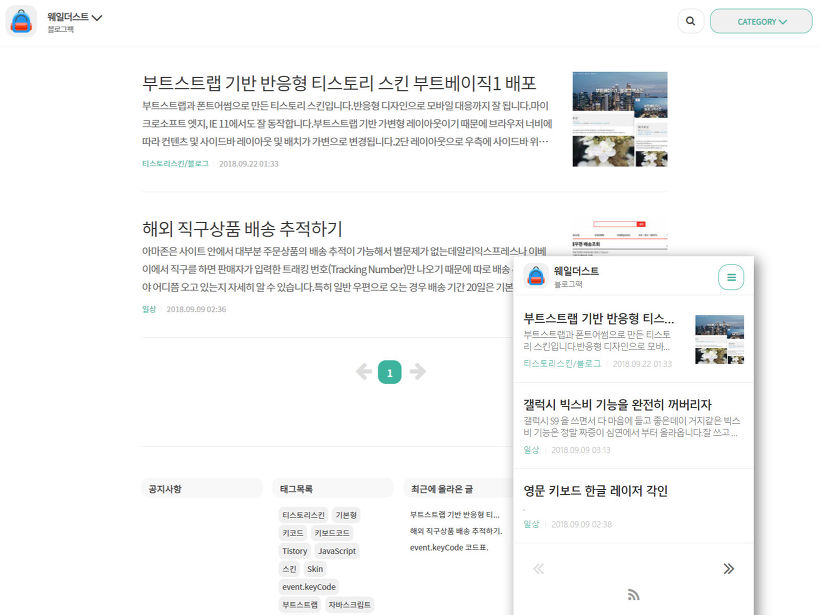This screenshot has width=820, height=615.
Task: Open recent post 해외 직구상품 배송 추적하기 in footer
Action: click(x=456, y=531)
